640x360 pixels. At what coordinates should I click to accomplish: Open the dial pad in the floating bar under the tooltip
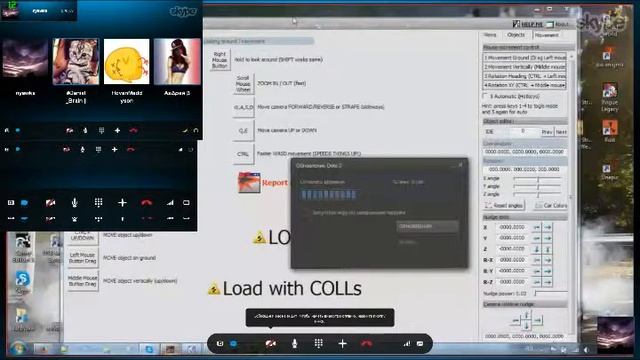pyautogui.click(x=318, y=344)
